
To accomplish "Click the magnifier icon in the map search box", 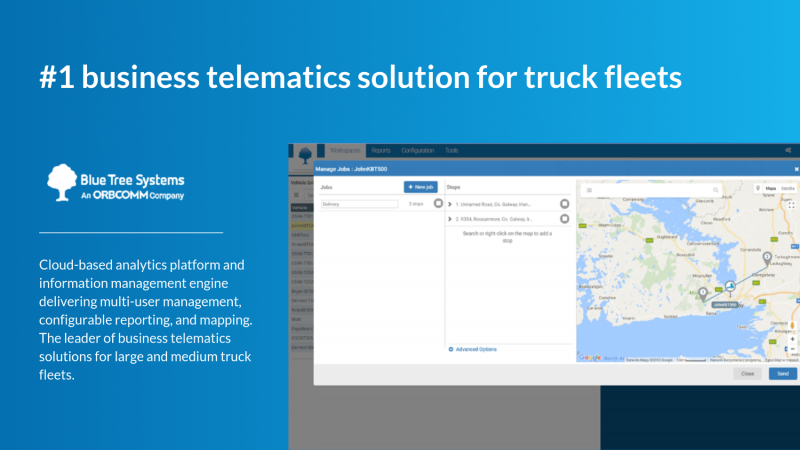I will (x=715, y=190).
